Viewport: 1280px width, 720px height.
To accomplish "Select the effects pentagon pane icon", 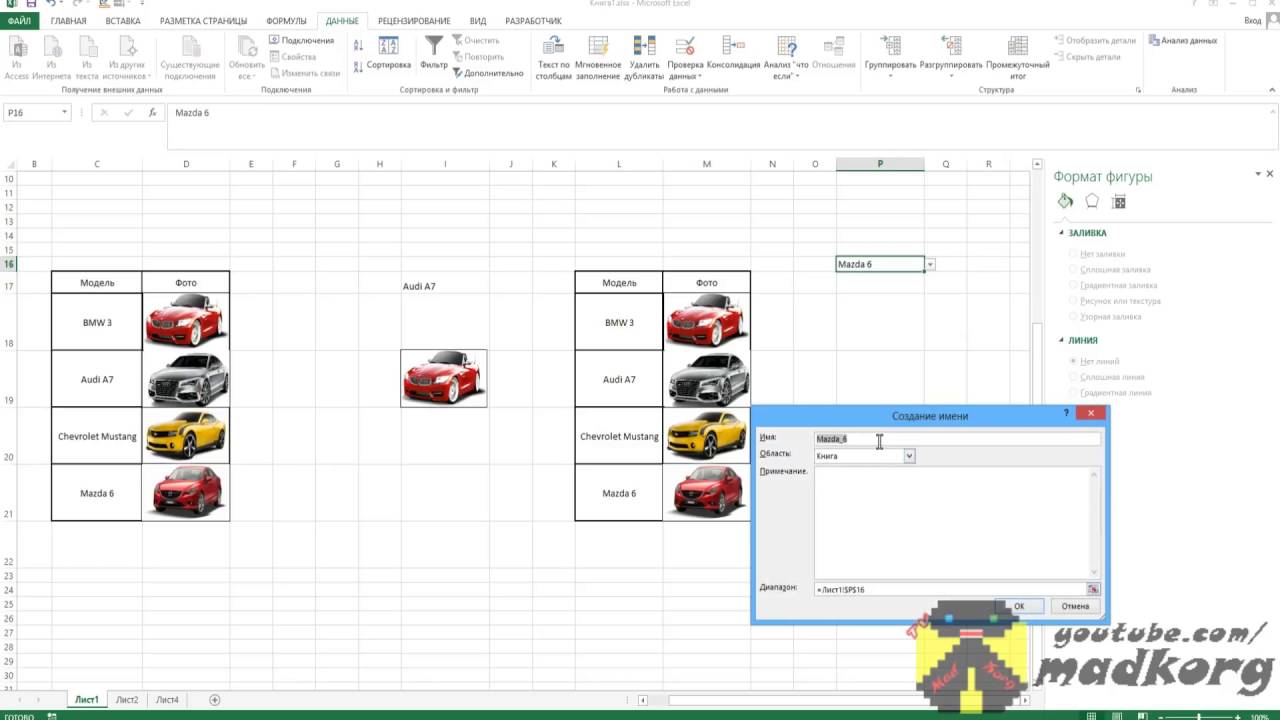I will [x=1092, y=201].
